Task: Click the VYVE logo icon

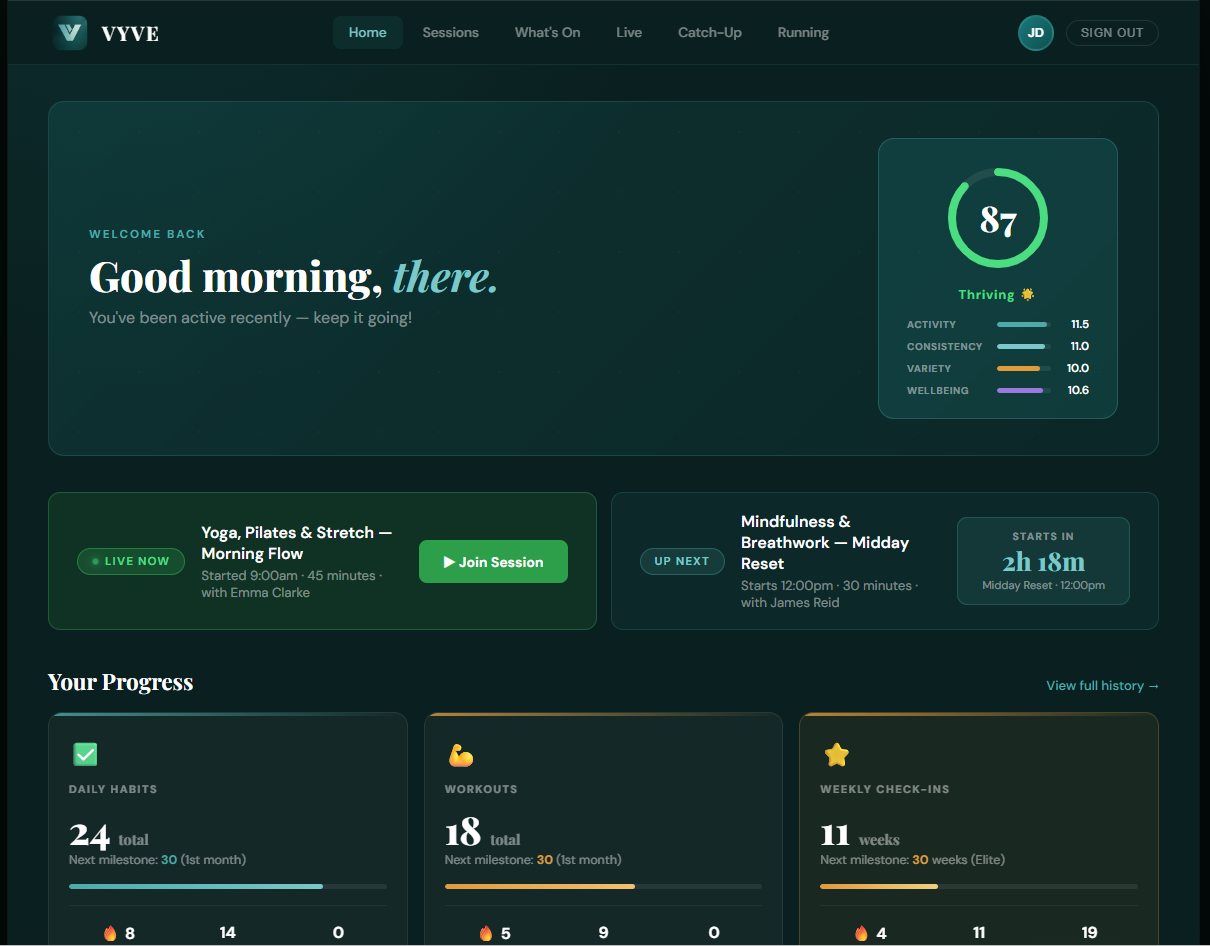Action: 70,32
